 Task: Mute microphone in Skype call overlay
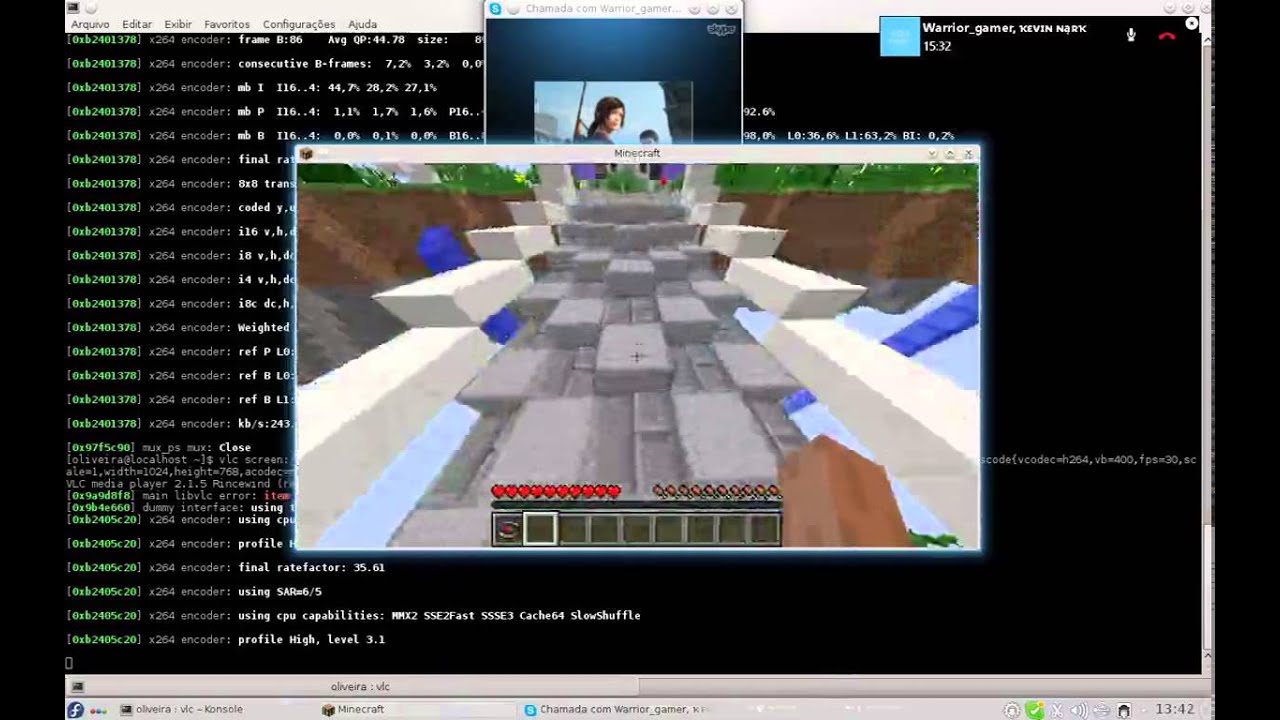pos(1131,35)
